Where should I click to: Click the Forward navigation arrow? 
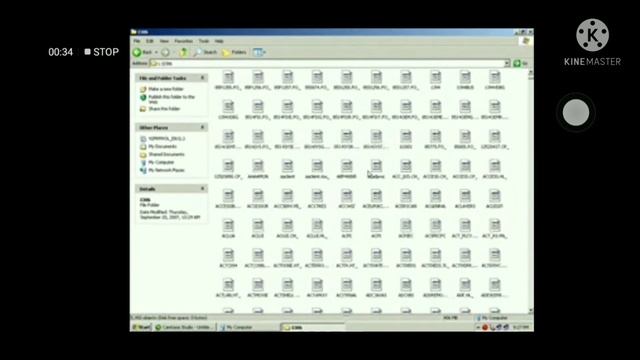(x=165, y=52)
